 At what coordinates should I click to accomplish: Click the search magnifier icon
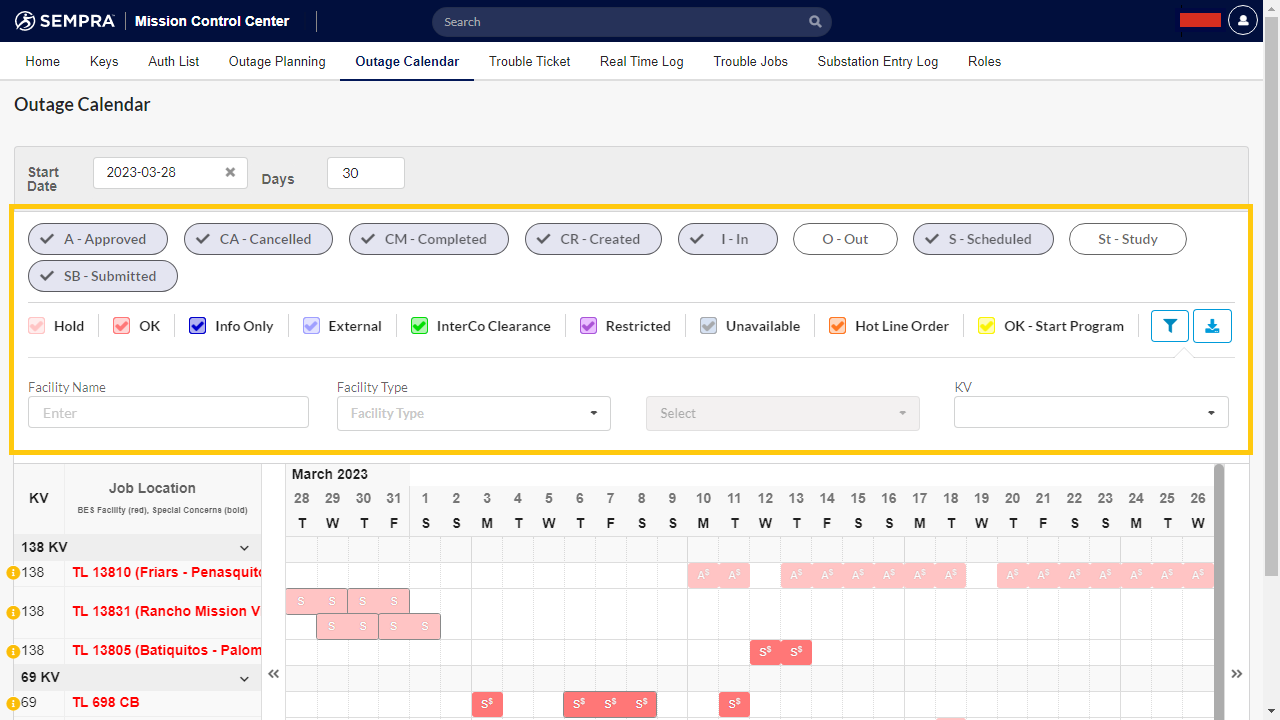(x=815, y=21)
